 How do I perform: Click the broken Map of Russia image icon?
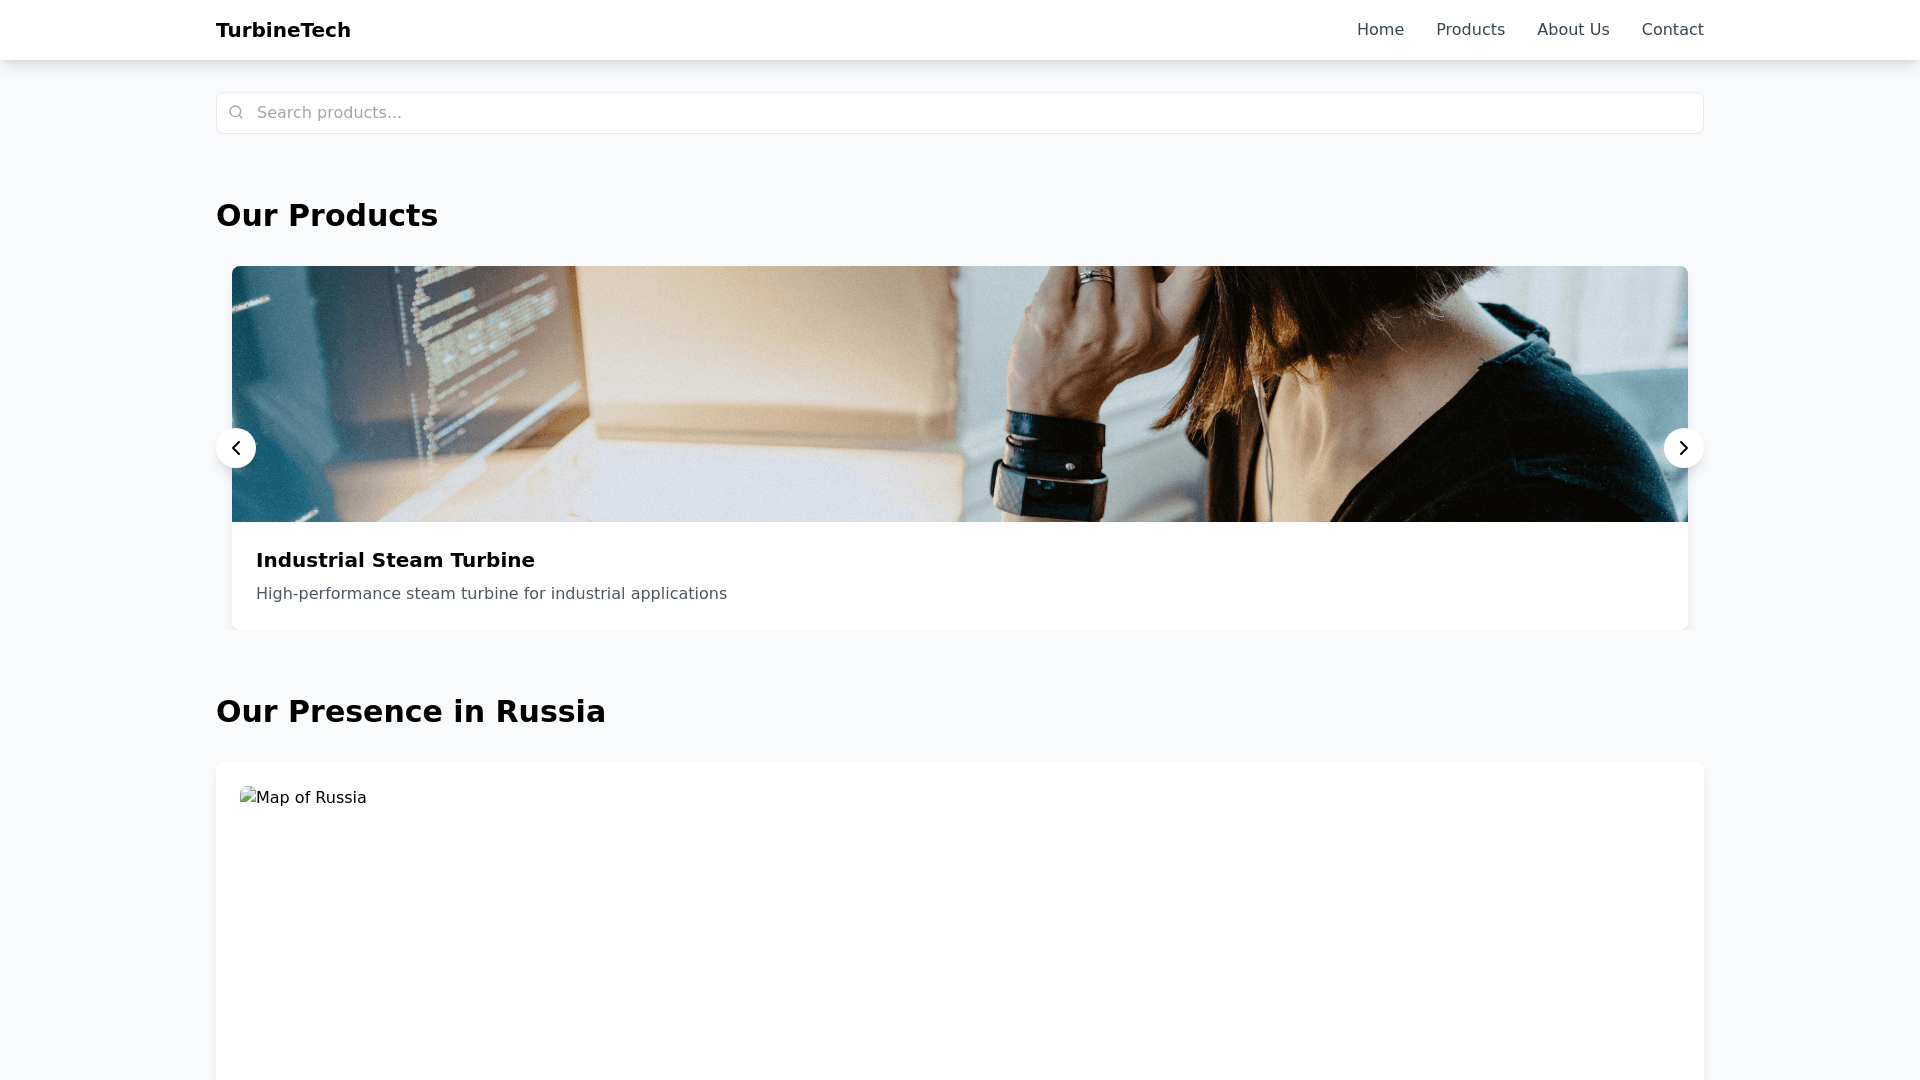pyautogui.click(x=248, y=796)
